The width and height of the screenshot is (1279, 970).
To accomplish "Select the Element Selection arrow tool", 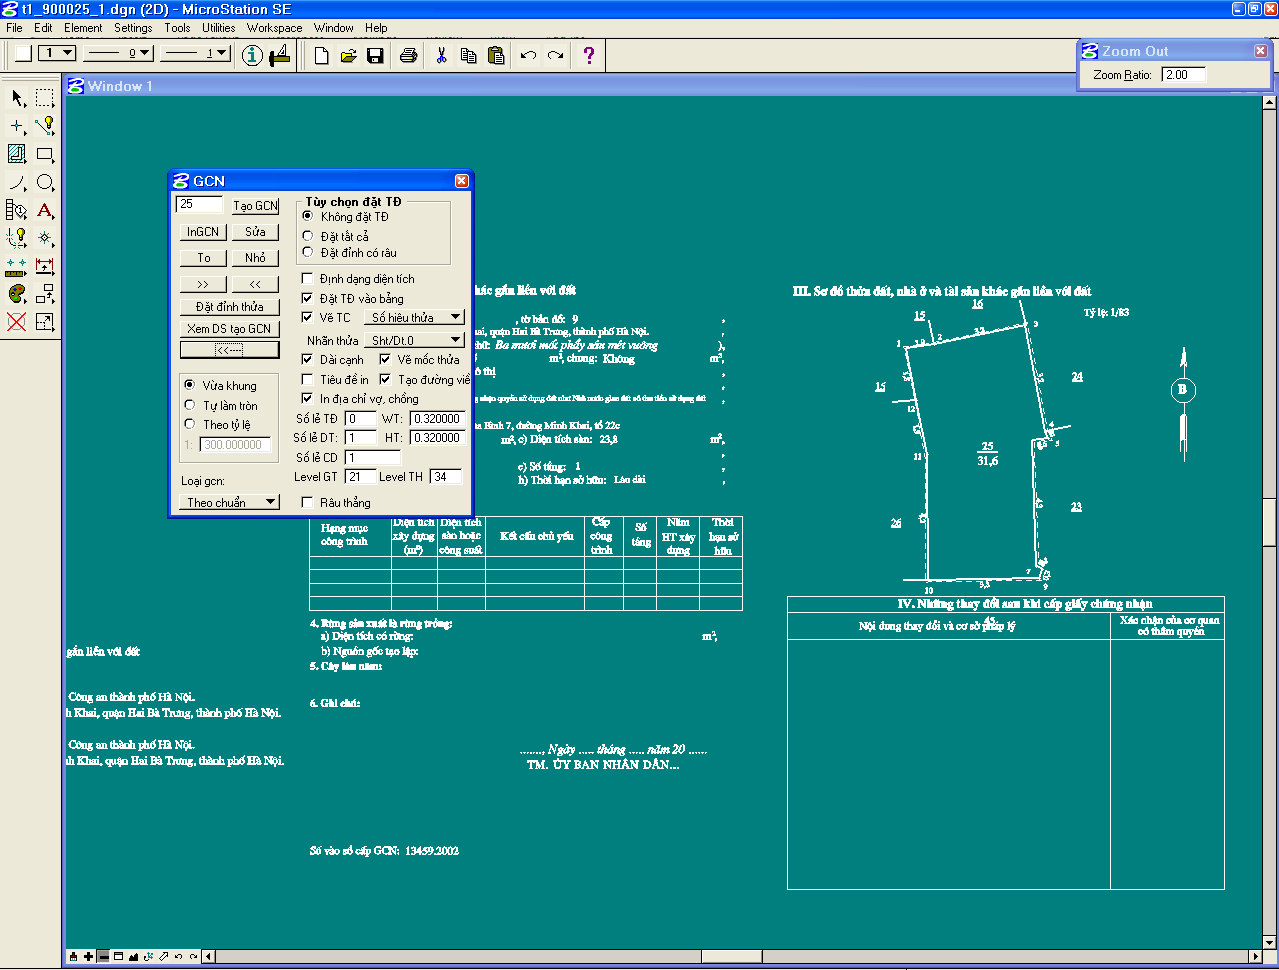I will tap(17, 98).
